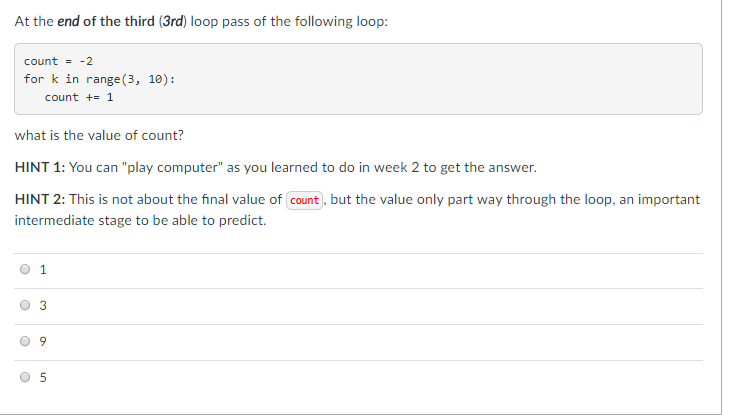The width and height of the screenshot is (735, 415).
Task: Click the bold "HINT 1:" label
Action: pyautogui.click(x=40, y=167)
